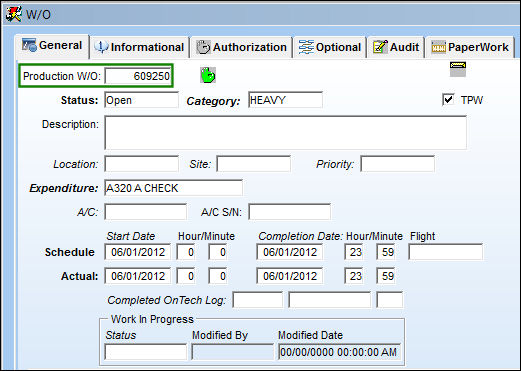Click the middle Completed OnTech Log field
Image resolution: width=521 pixels, height=371 pixels.
click(x=330, y=300)
